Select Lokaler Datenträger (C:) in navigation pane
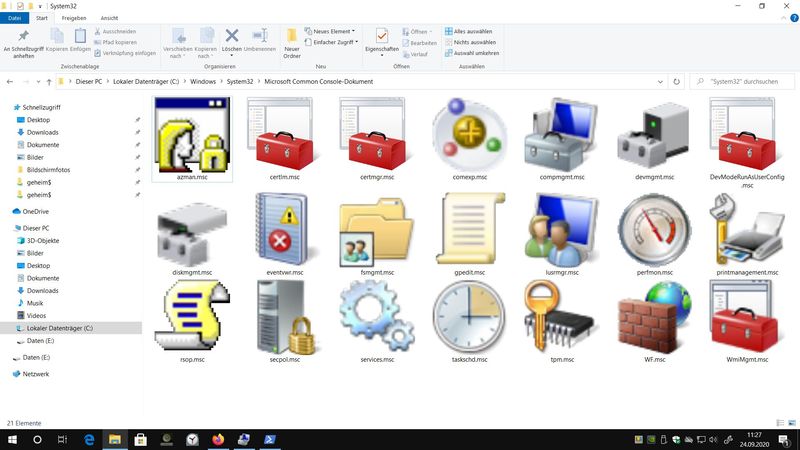800x450 pixels. coord(71,328)
